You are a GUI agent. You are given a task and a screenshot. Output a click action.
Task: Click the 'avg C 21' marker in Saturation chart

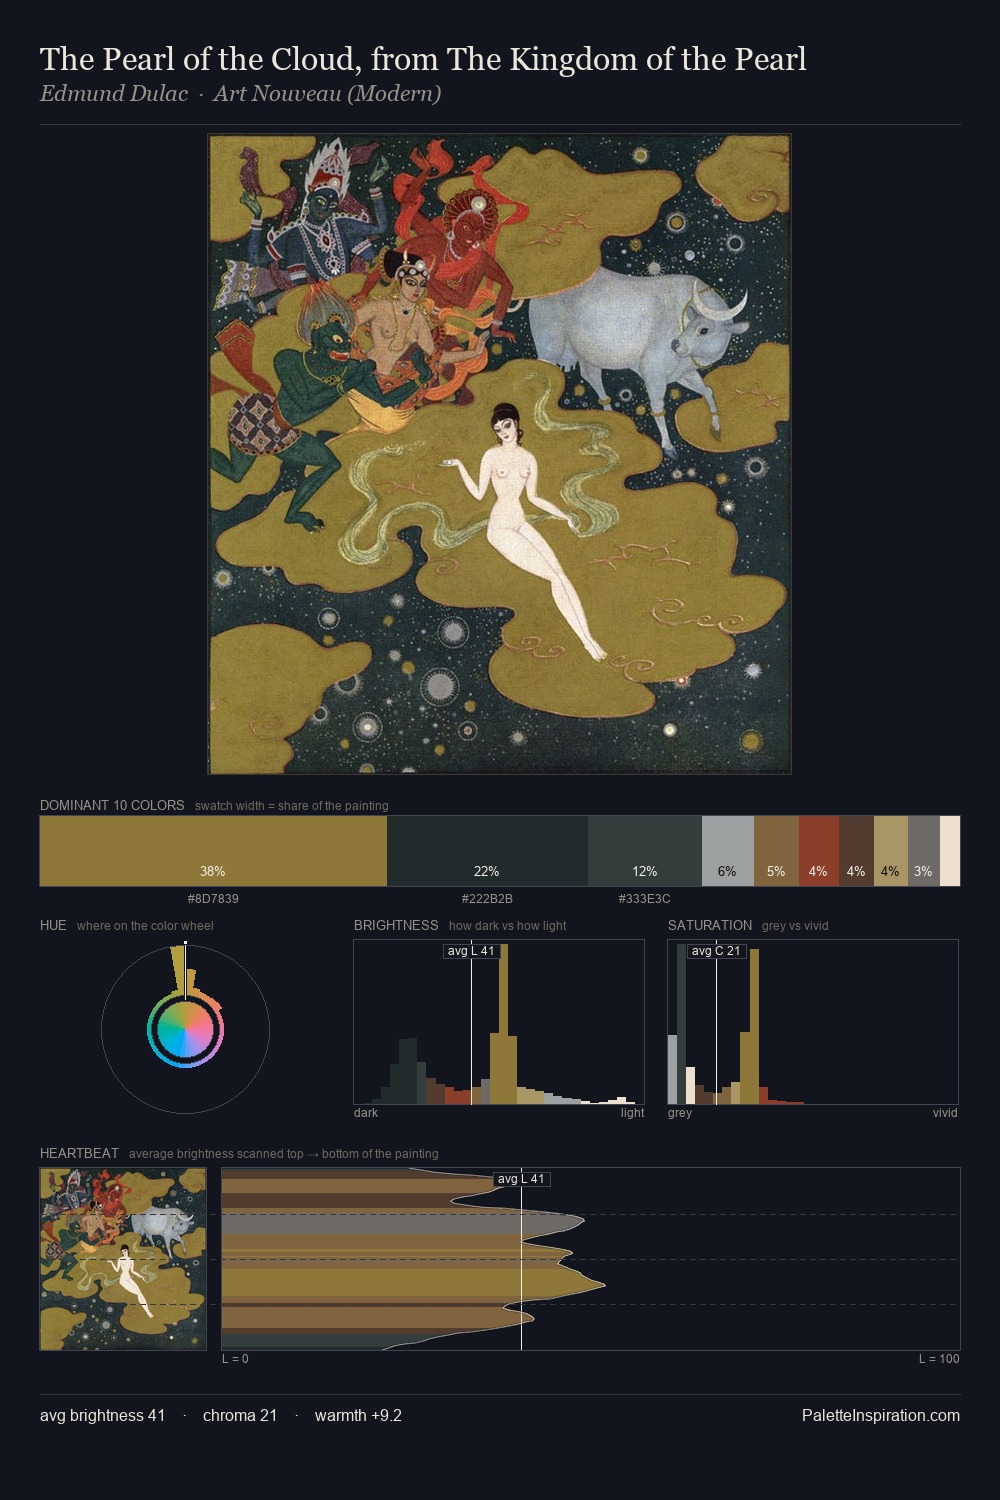tap(716, 951)
